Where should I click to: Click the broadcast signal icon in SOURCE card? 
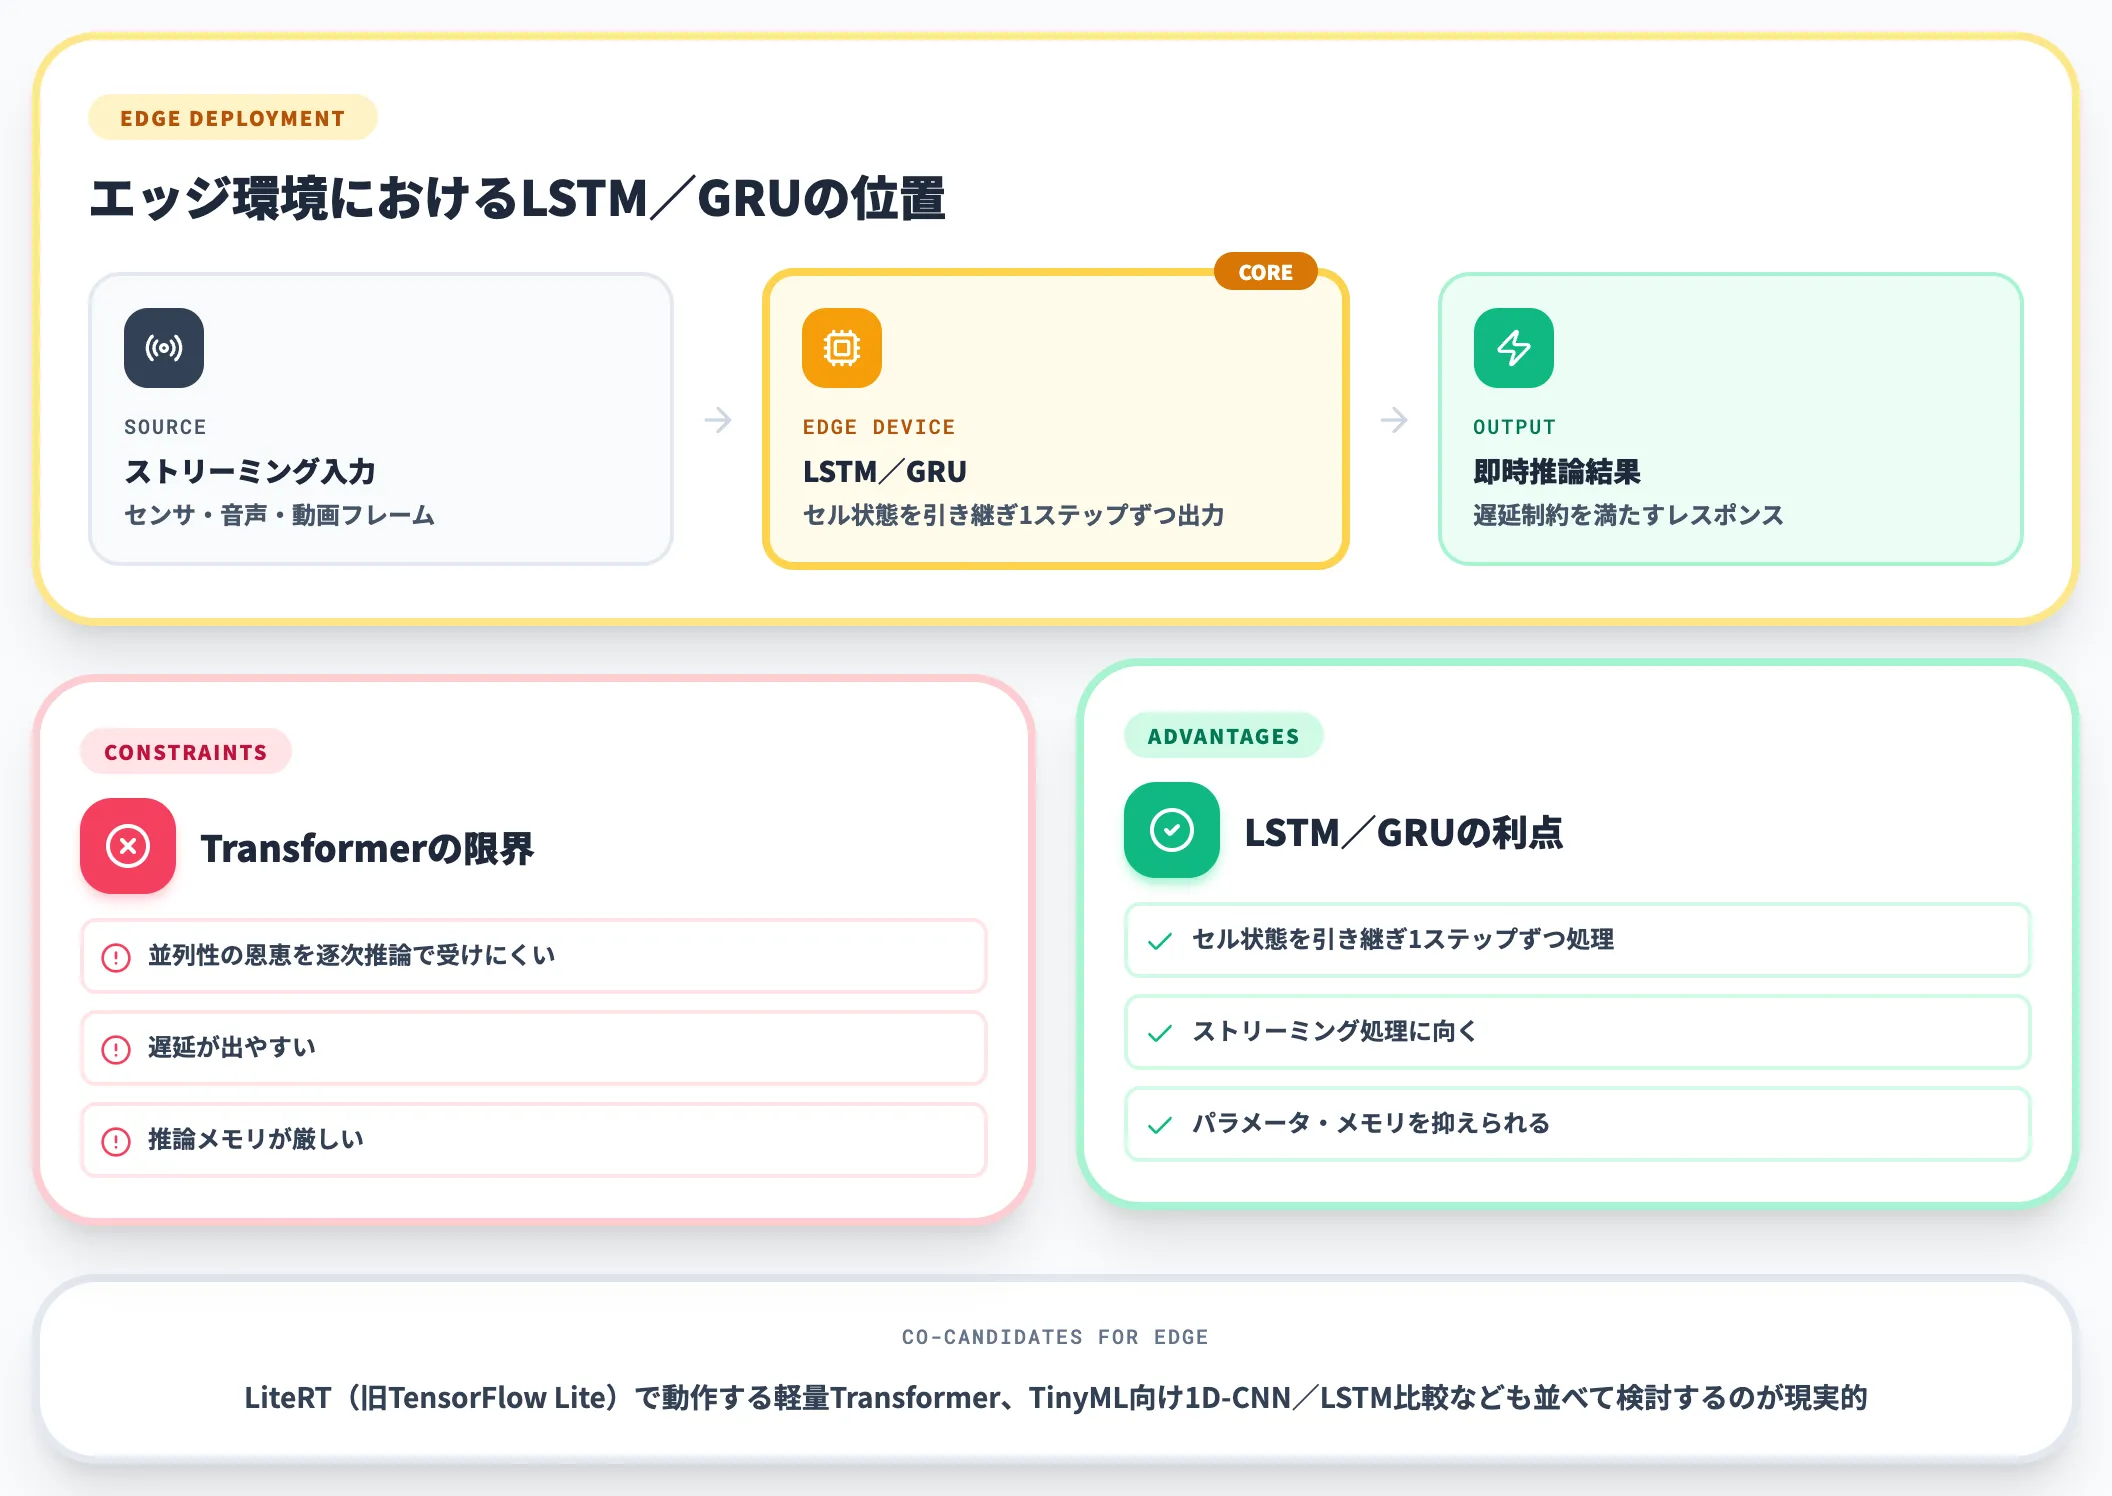164,348
